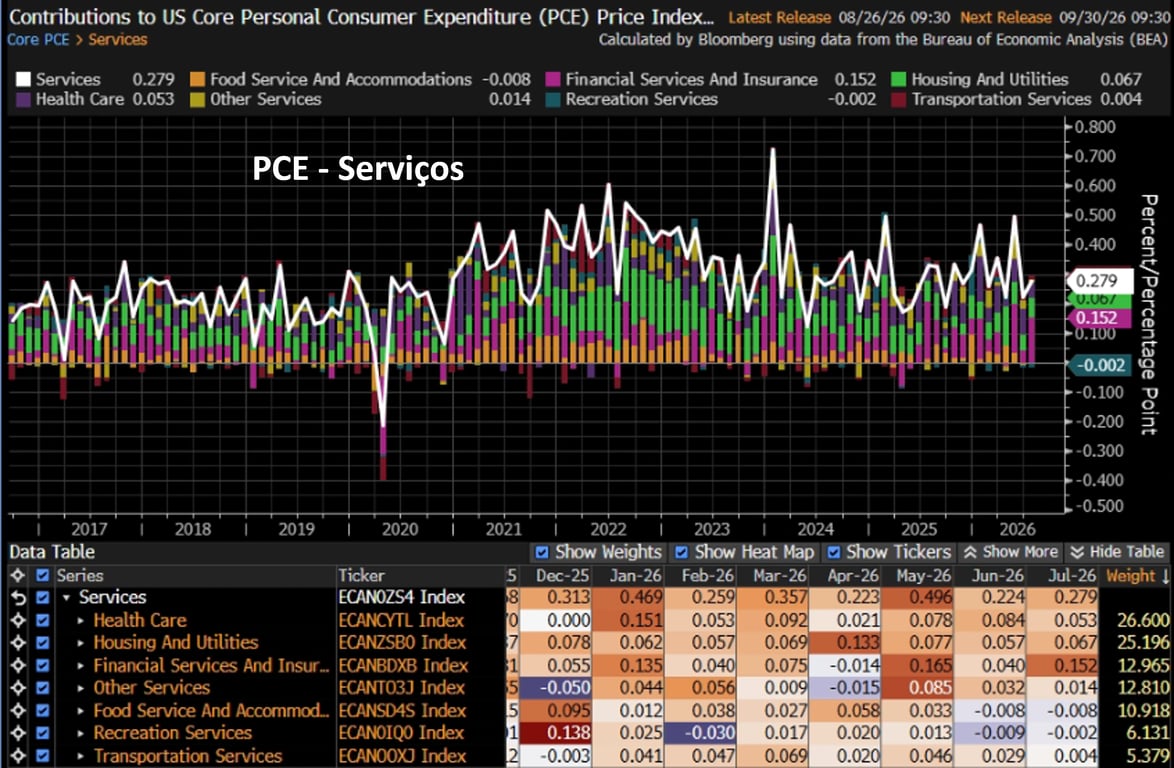Click the May-26 column header
1174x768 pixels.
point(923,576)
